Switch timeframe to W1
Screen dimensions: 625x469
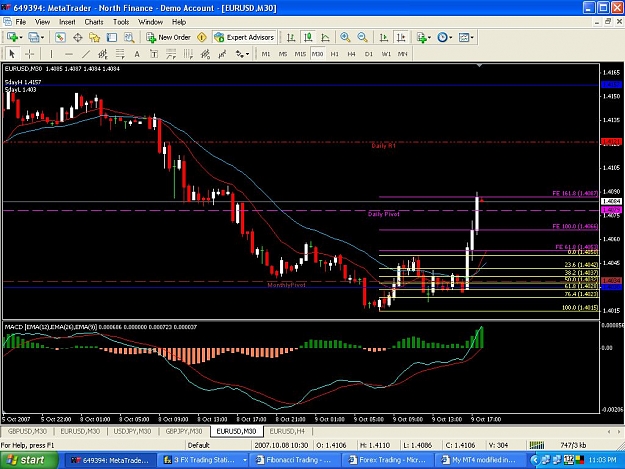386,54
